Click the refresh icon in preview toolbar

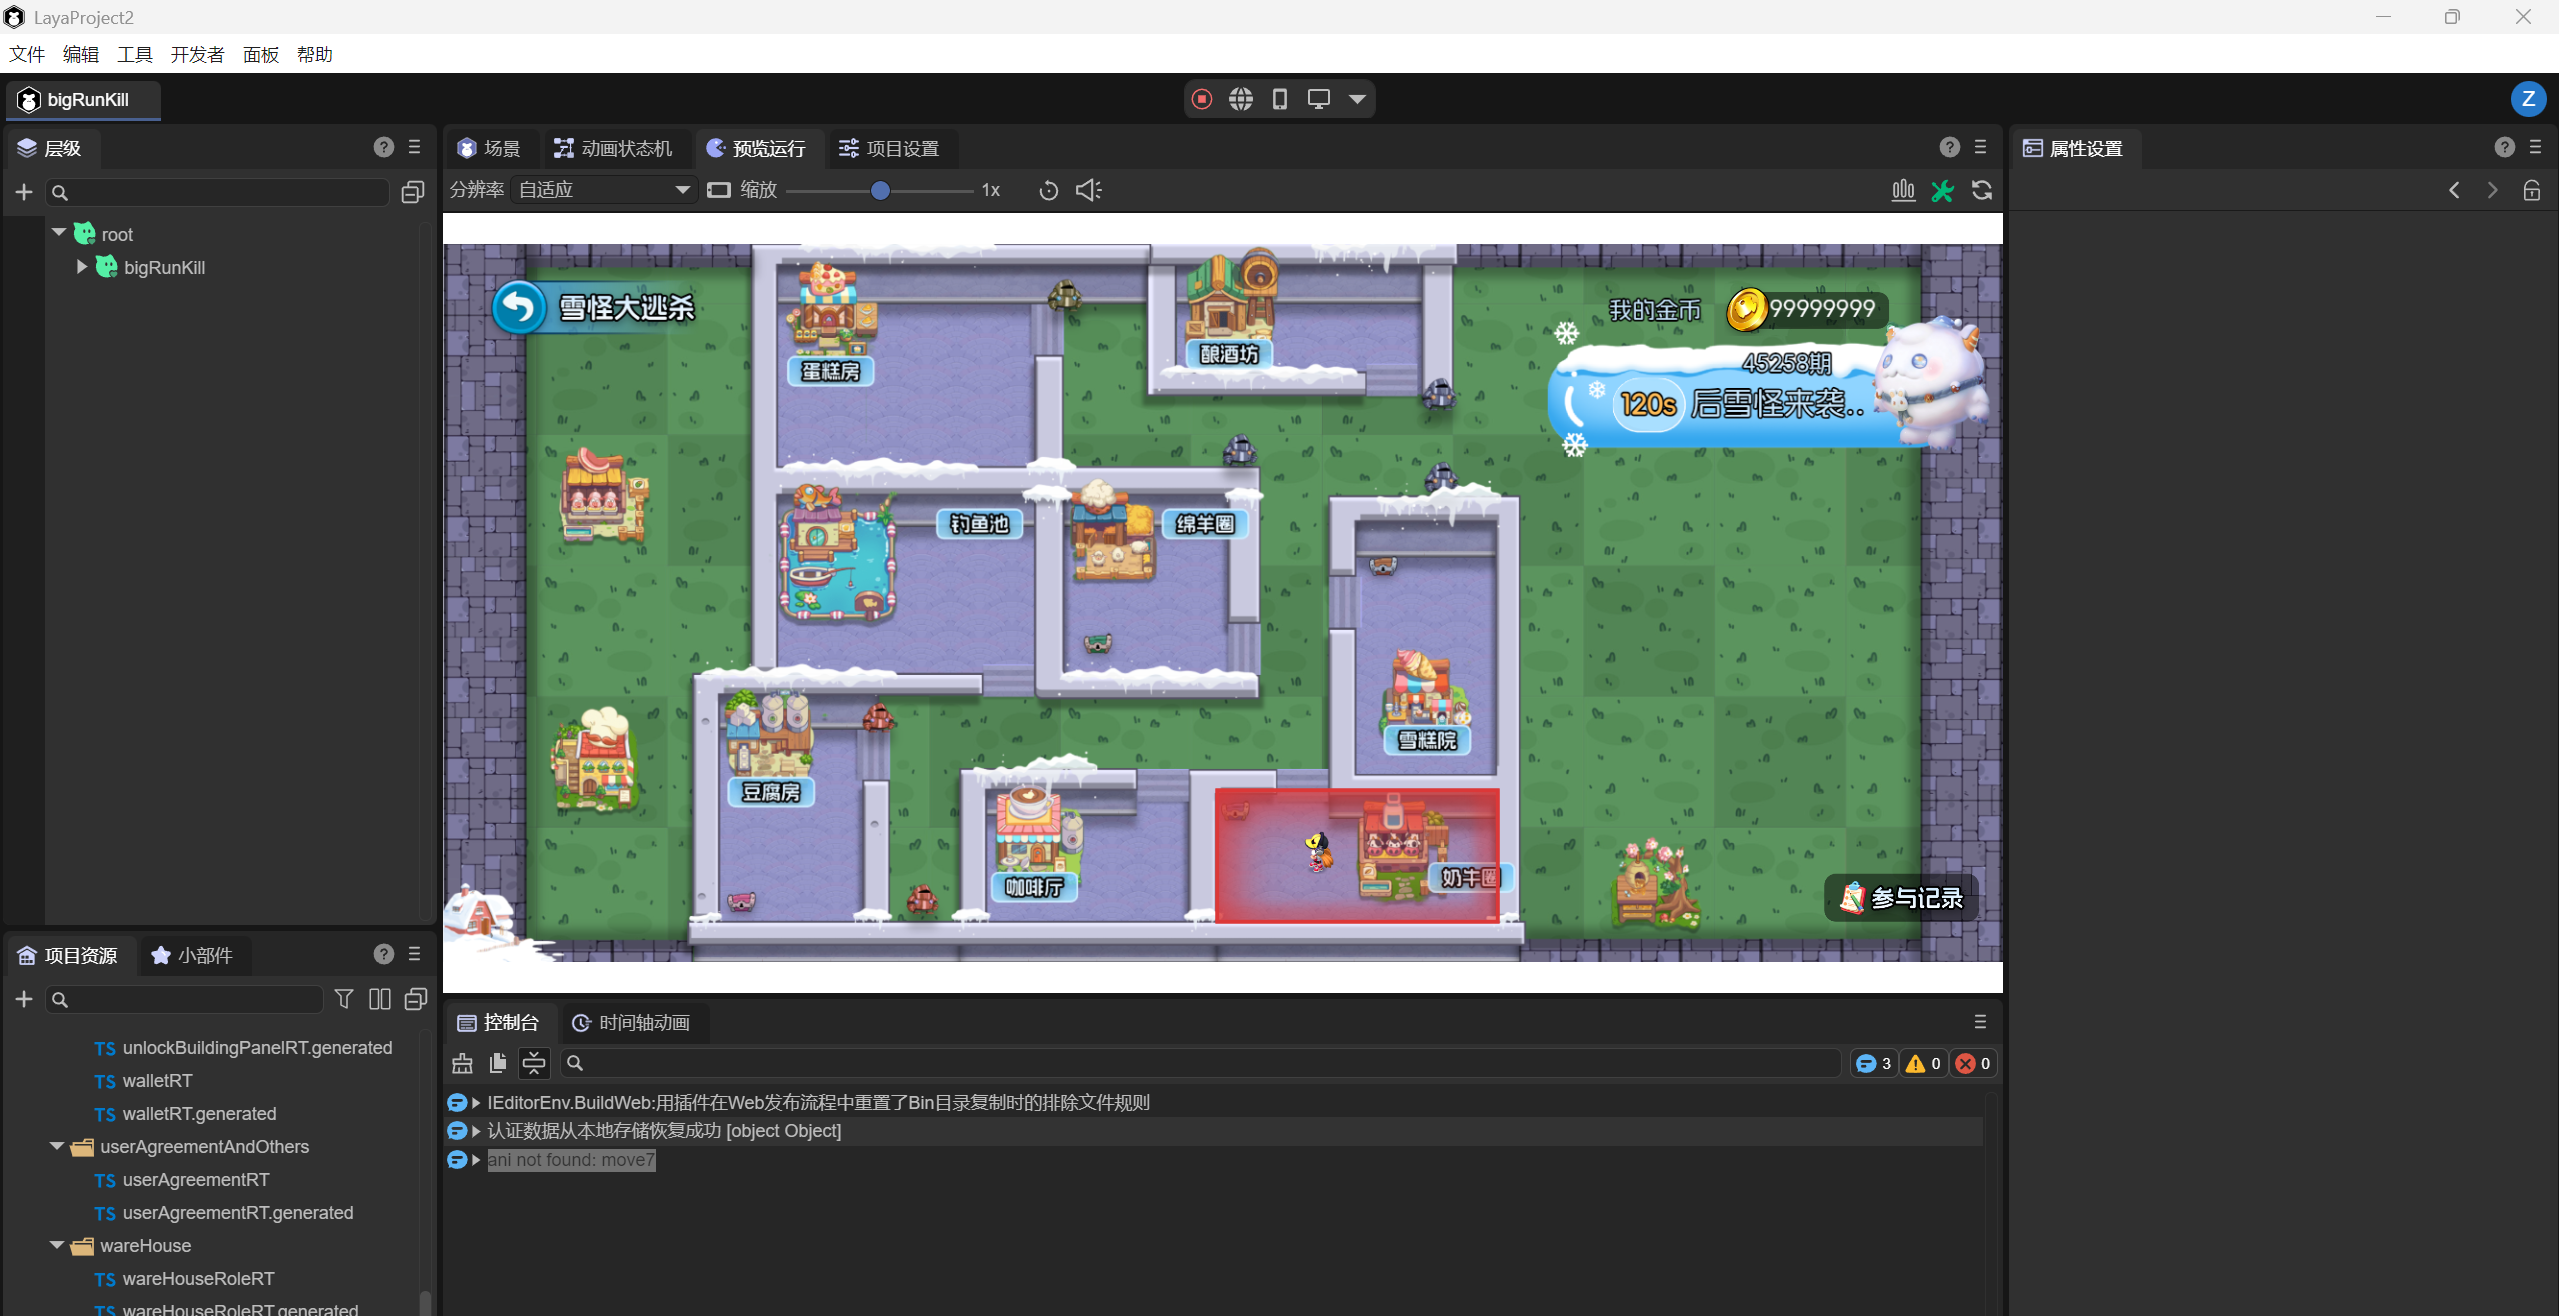(x=1982, y=190)
